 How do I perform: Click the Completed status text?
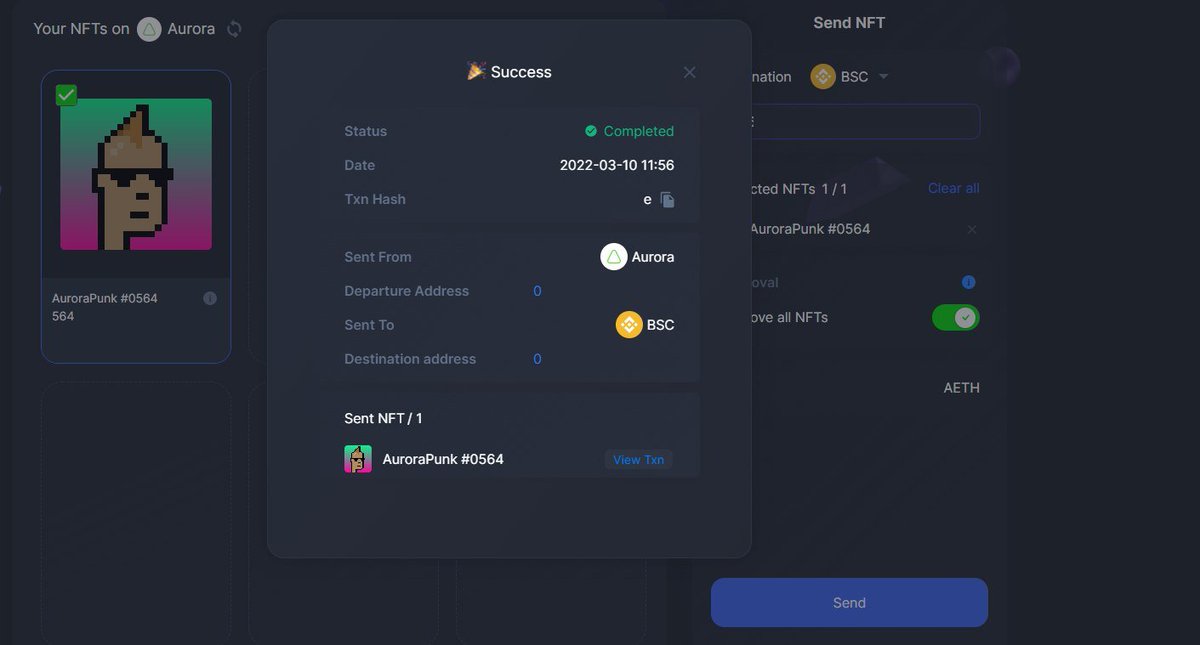point(639,131)
